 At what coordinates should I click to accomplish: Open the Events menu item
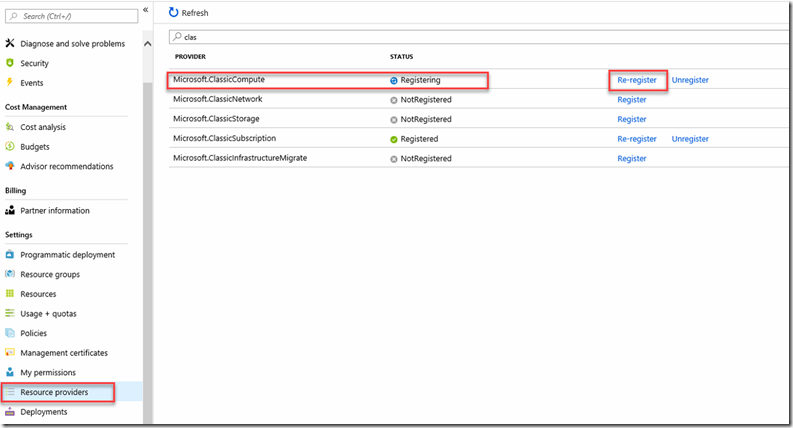tap(31, 83)
